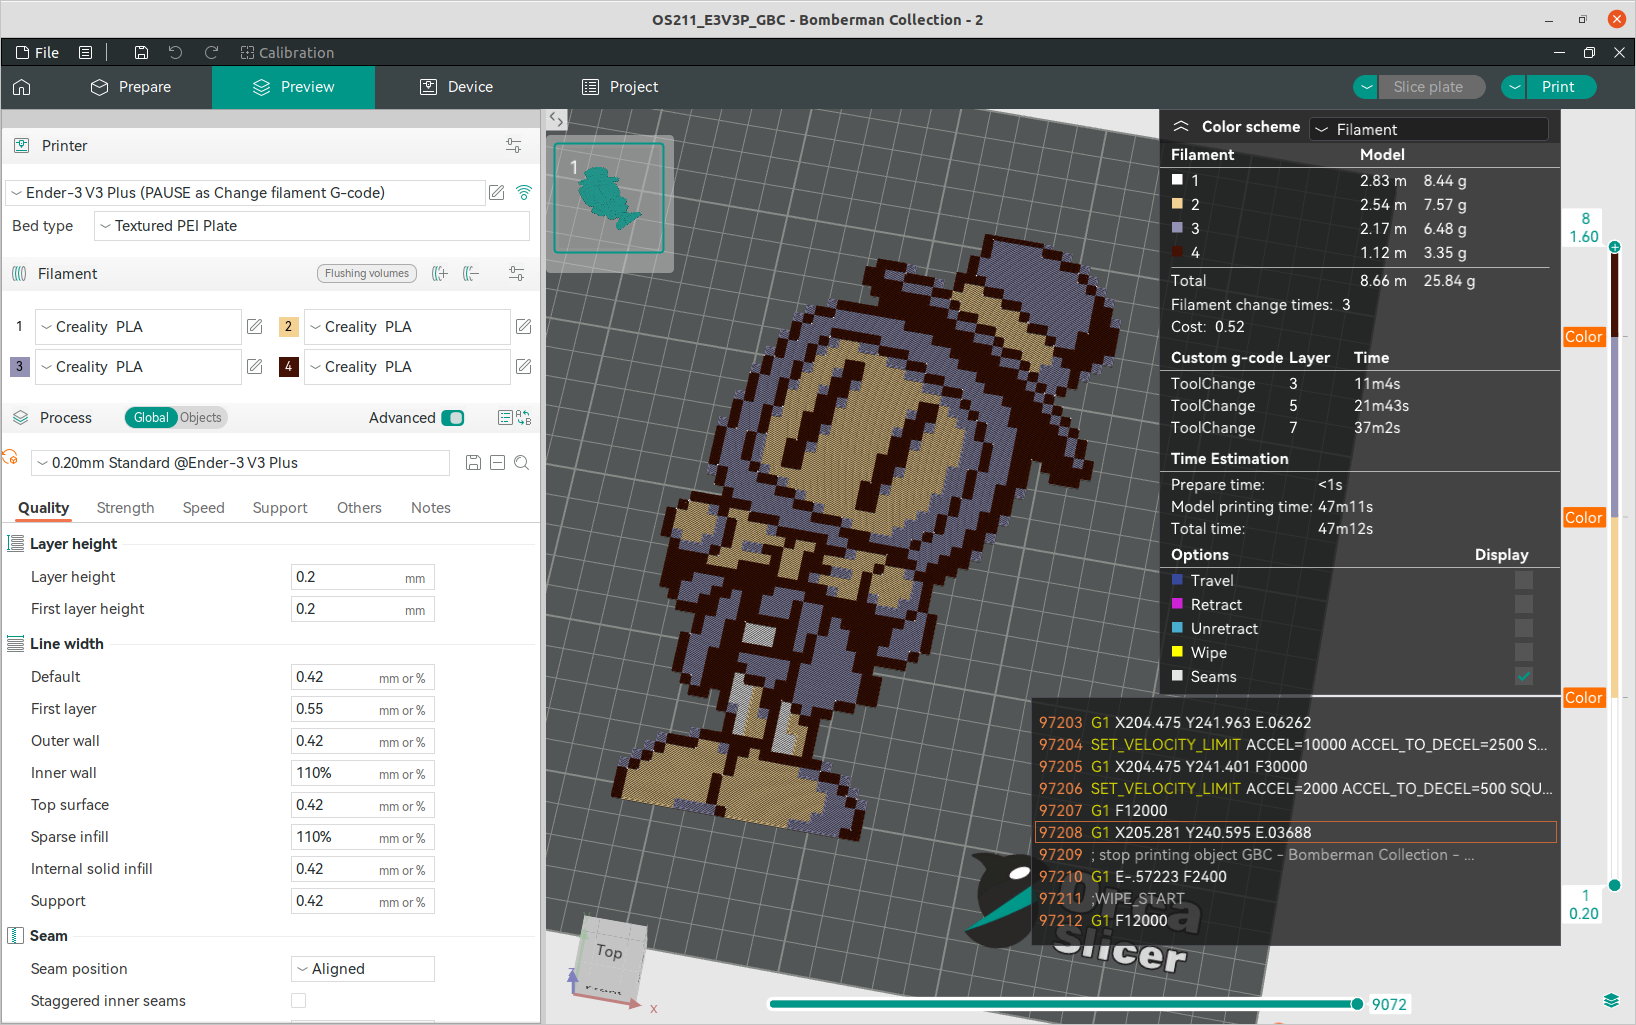
Task: Edit the filament 4 preset
Action: [523, 367]
